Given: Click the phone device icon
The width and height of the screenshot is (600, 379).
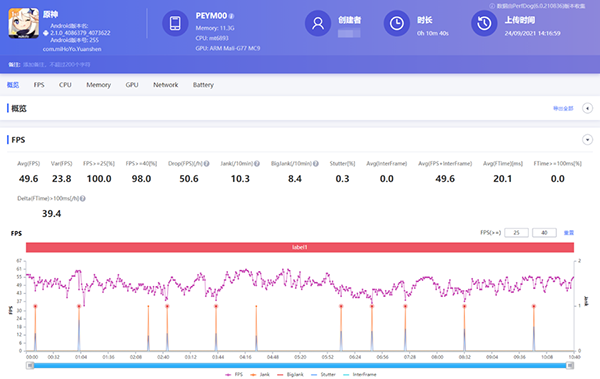Looking at the screenshot, I should coord(175,23).
